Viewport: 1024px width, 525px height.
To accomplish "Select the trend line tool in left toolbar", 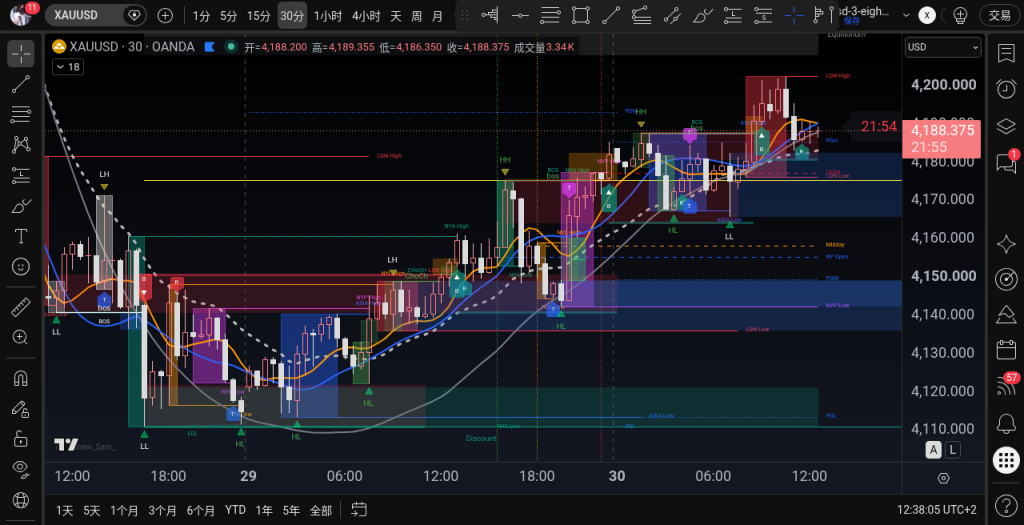I will tap(21, 84).
